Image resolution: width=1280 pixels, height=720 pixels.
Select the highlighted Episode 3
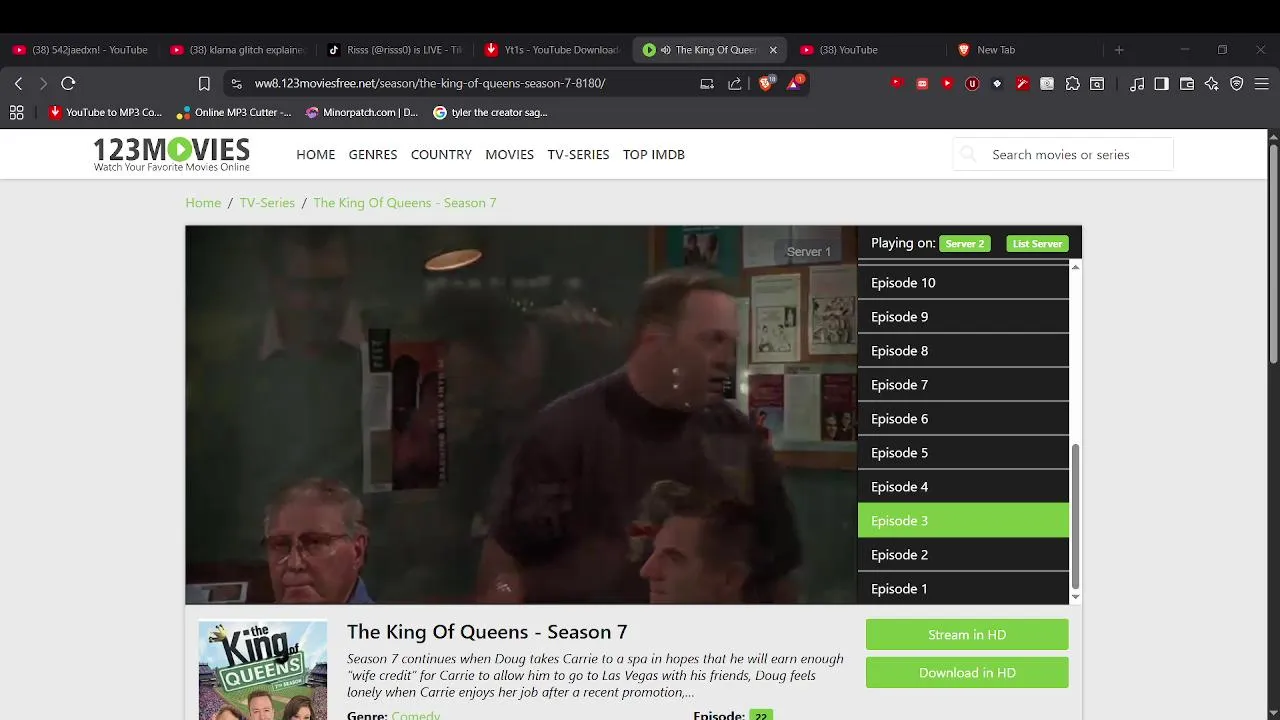(963, 521)
